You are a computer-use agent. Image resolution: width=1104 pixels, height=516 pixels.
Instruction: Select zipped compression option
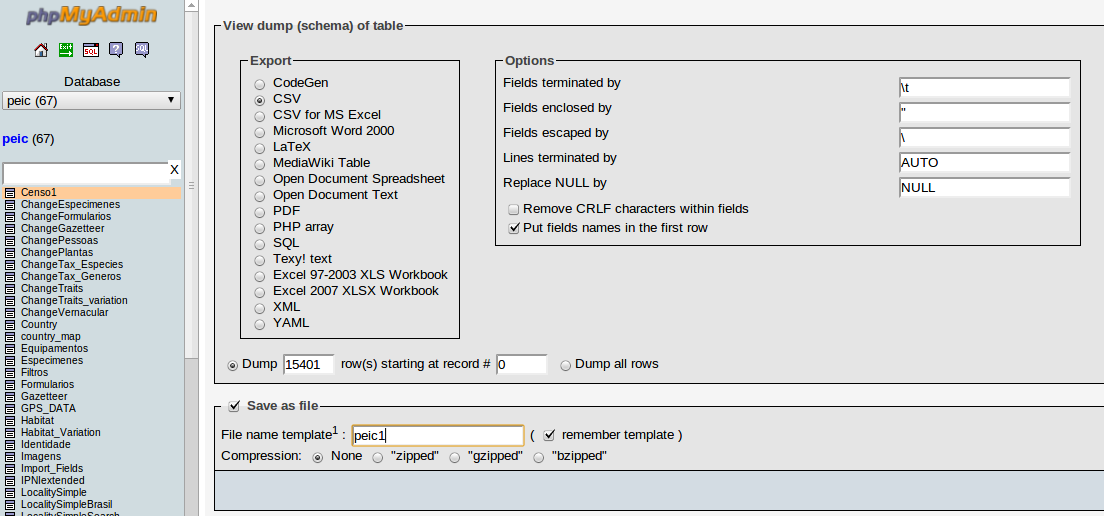[x=378, y=457]
